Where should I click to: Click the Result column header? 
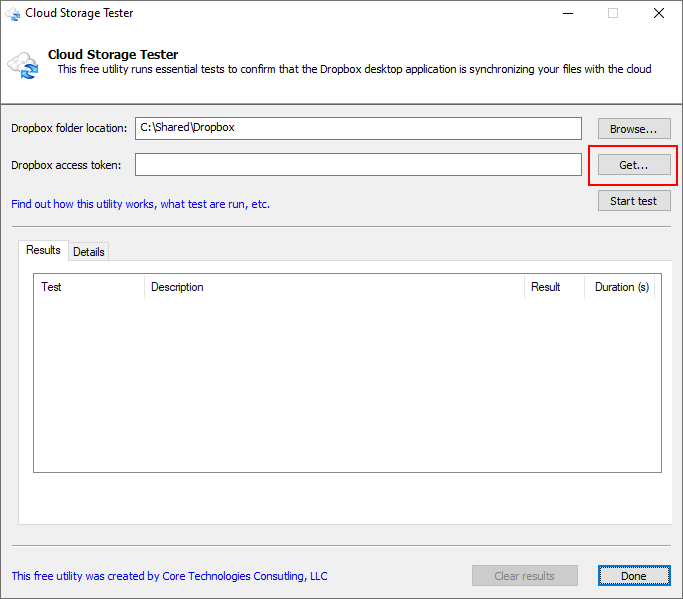tap(554, 287)
